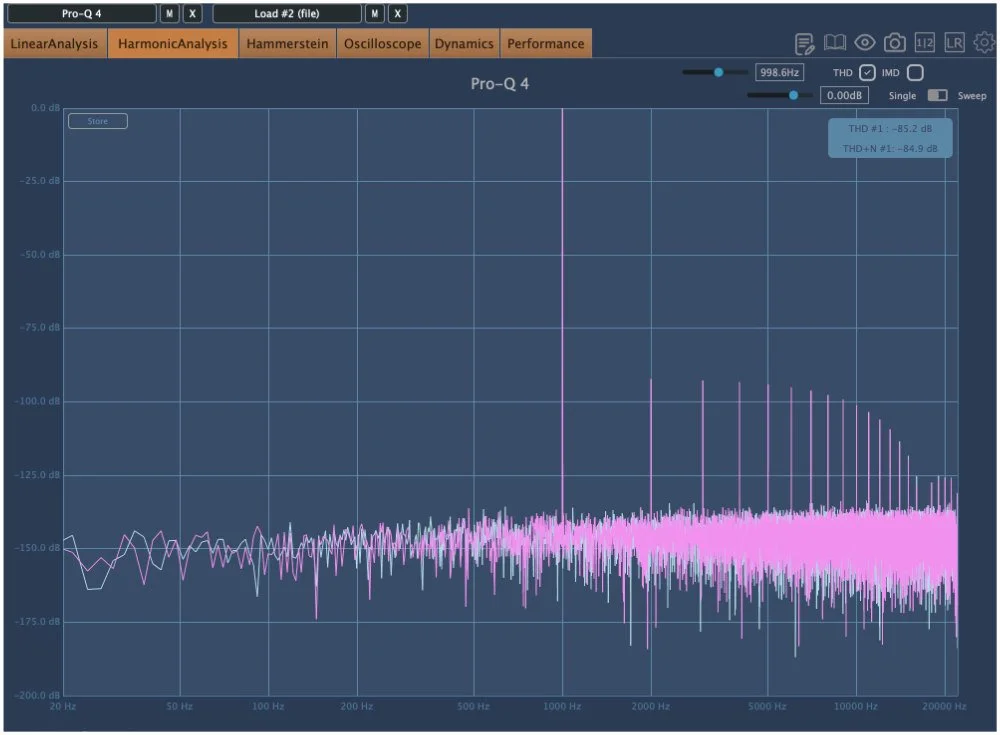Click the Pro-Q 4 graph title

499,84
